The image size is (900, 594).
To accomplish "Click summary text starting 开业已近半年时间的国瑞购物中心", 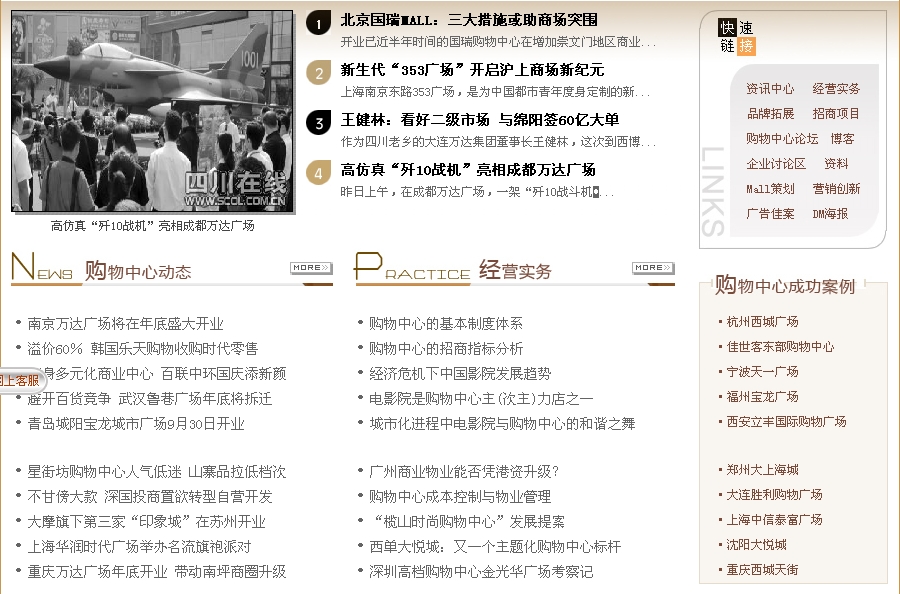I will click(498, 42).
